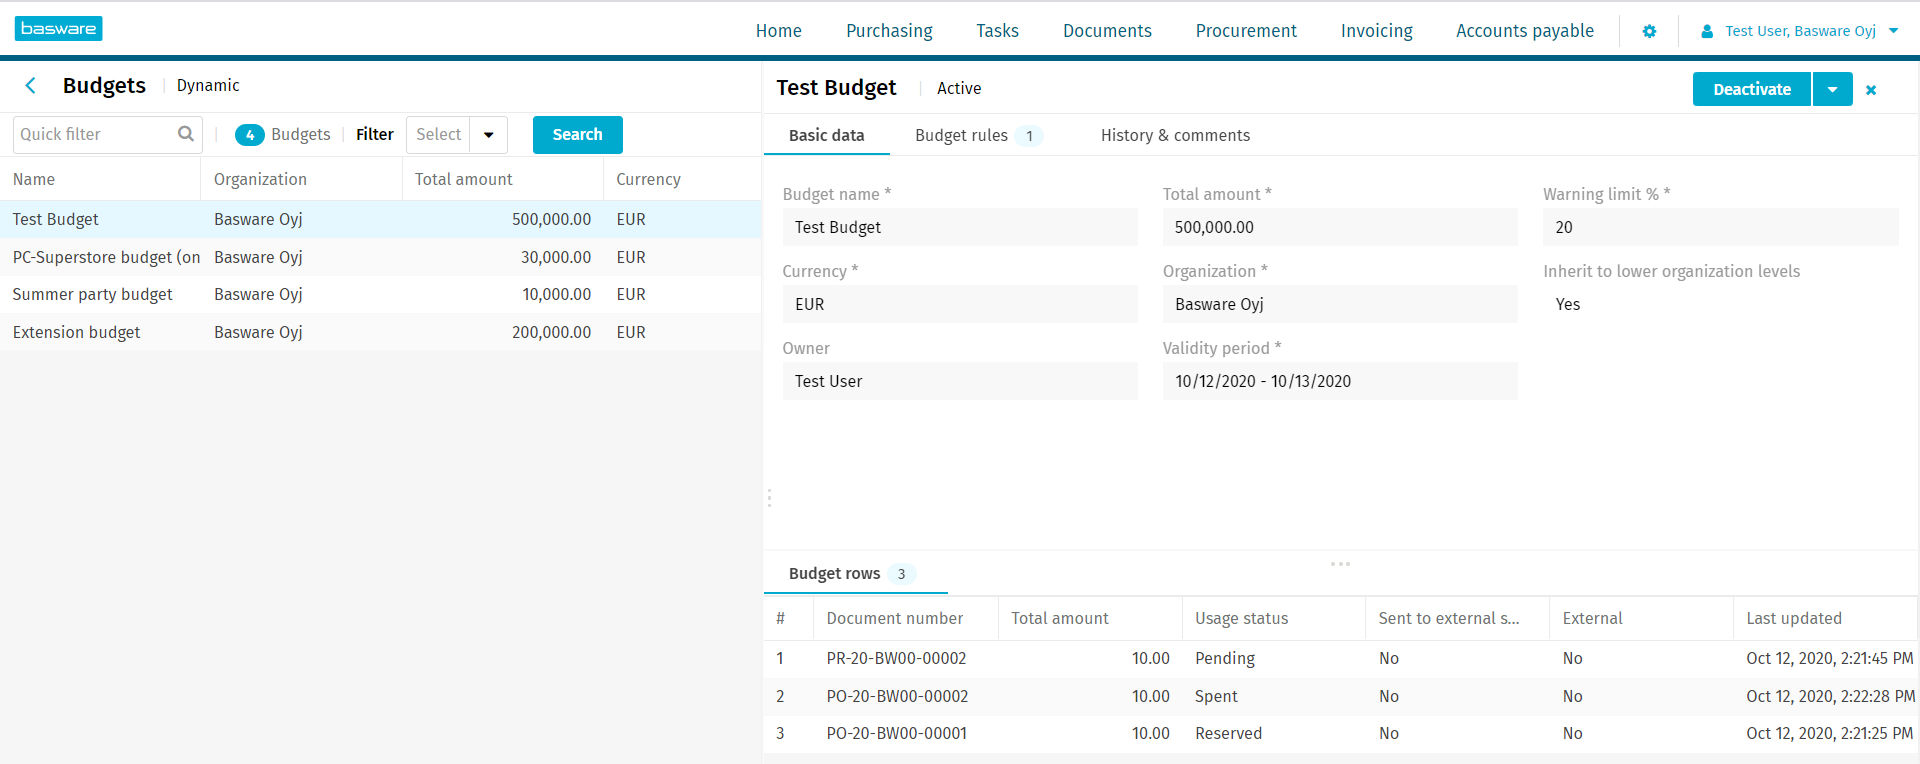Screen dimensions: 1920x764
Task: Click the Owner field showing Test User
Action: point(959,381)
